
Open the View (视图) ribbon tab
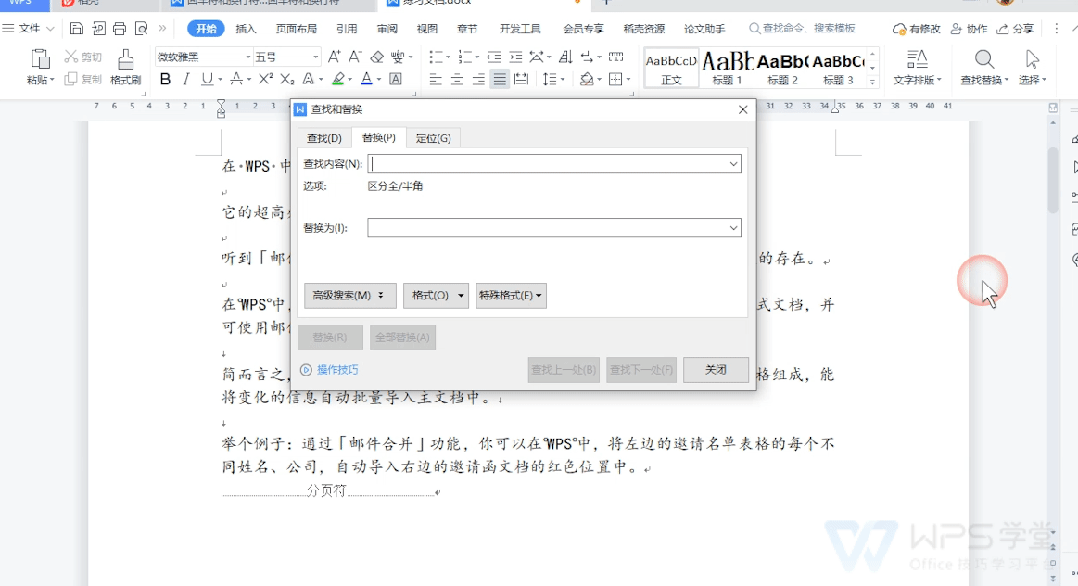[x=427, y=28]
